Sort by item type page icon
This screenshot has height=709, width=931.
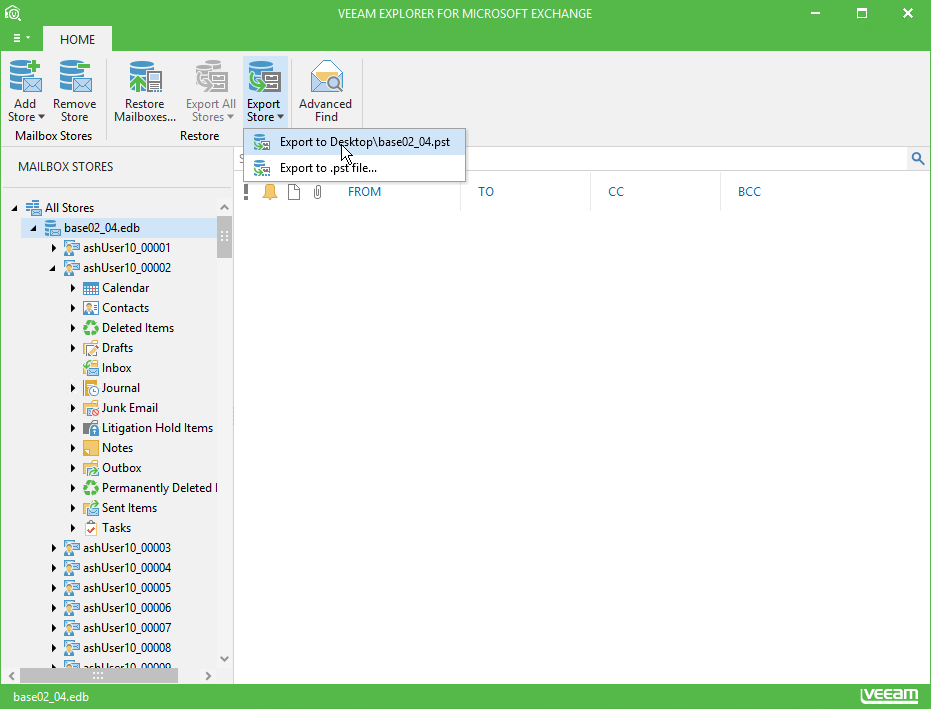294,192
